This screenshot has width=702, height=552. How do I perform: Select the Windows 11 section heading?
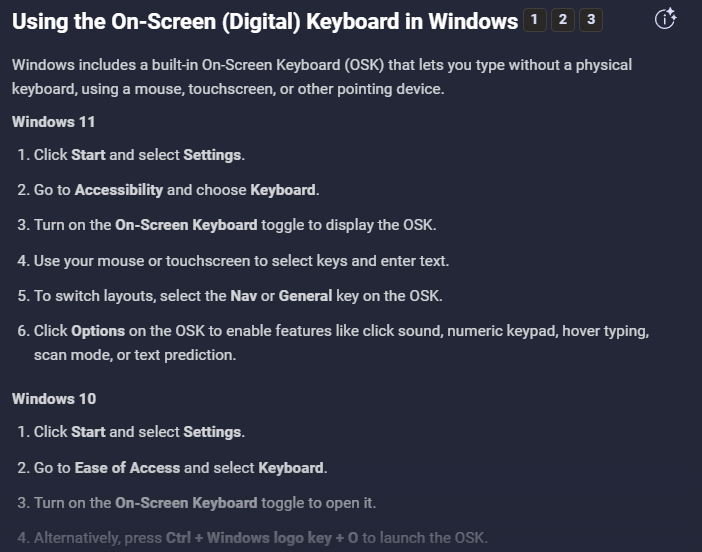[53, 122]
